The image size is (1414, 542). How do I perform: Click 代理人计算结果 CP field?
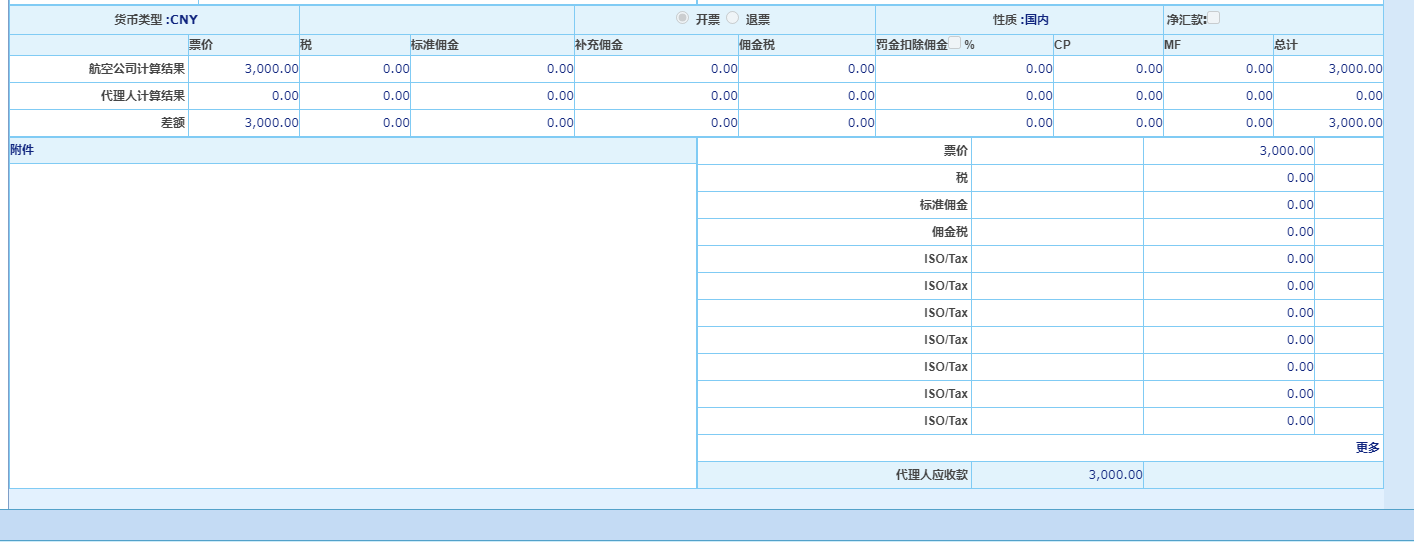[x=1108, y=96]
